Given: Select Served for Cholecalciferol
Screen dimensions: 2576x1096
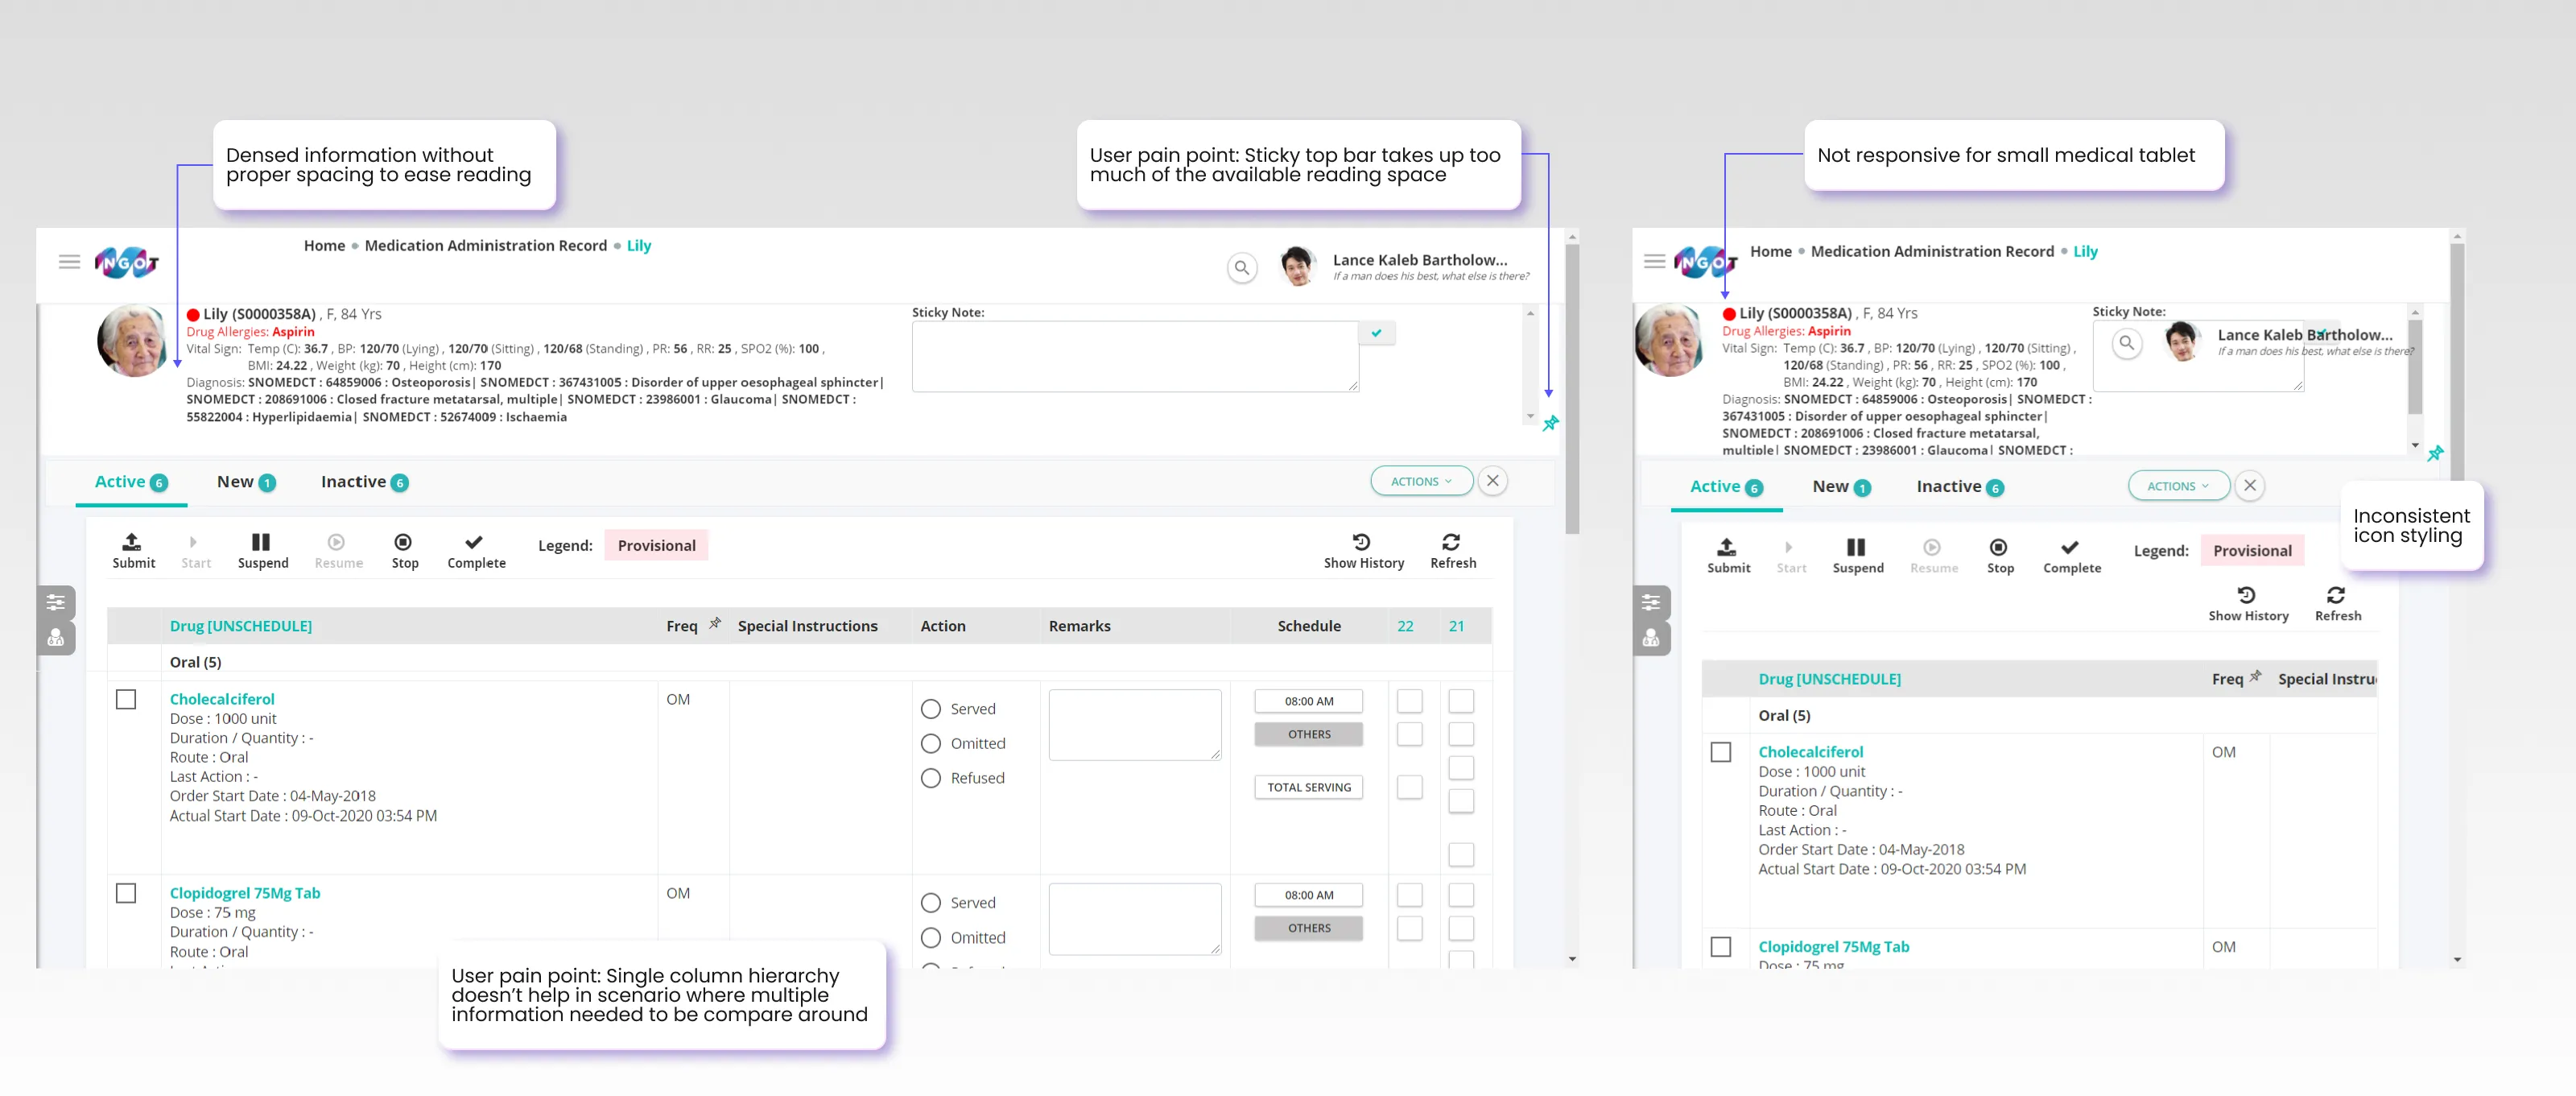Looking at the screenshot, I should (x=931, y=709).
